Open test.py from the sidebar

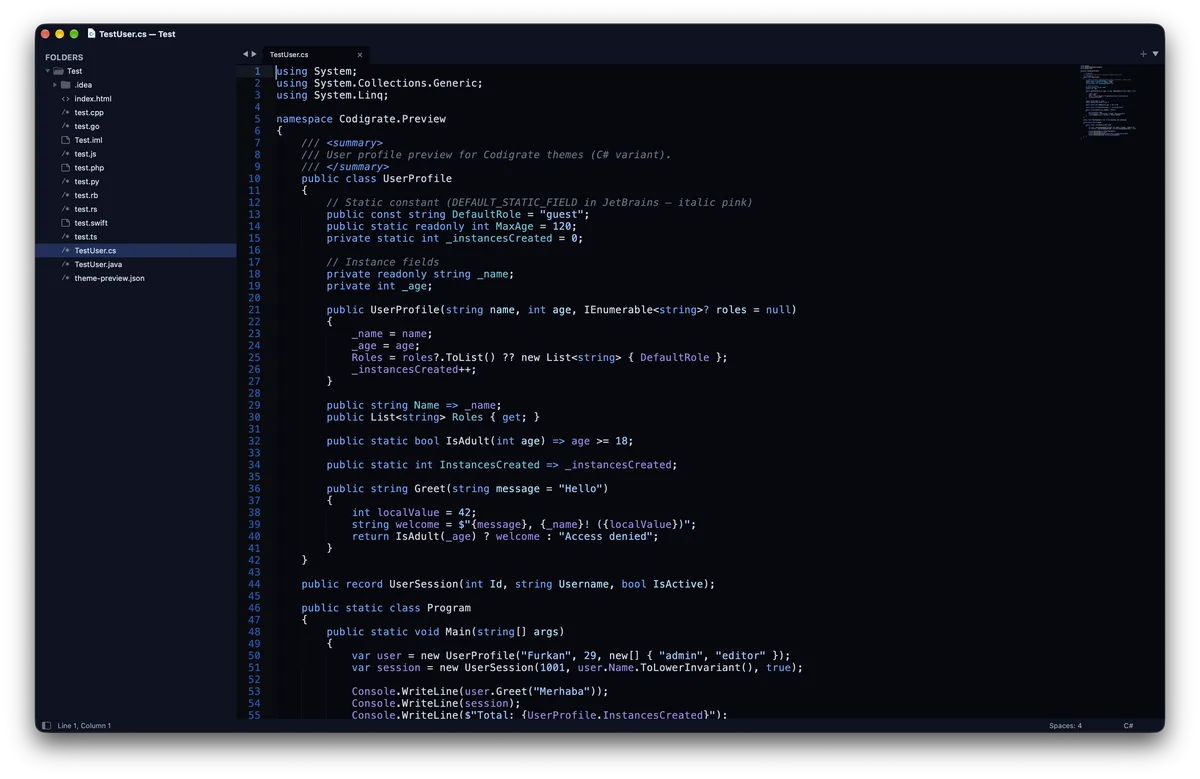[87, 182]
